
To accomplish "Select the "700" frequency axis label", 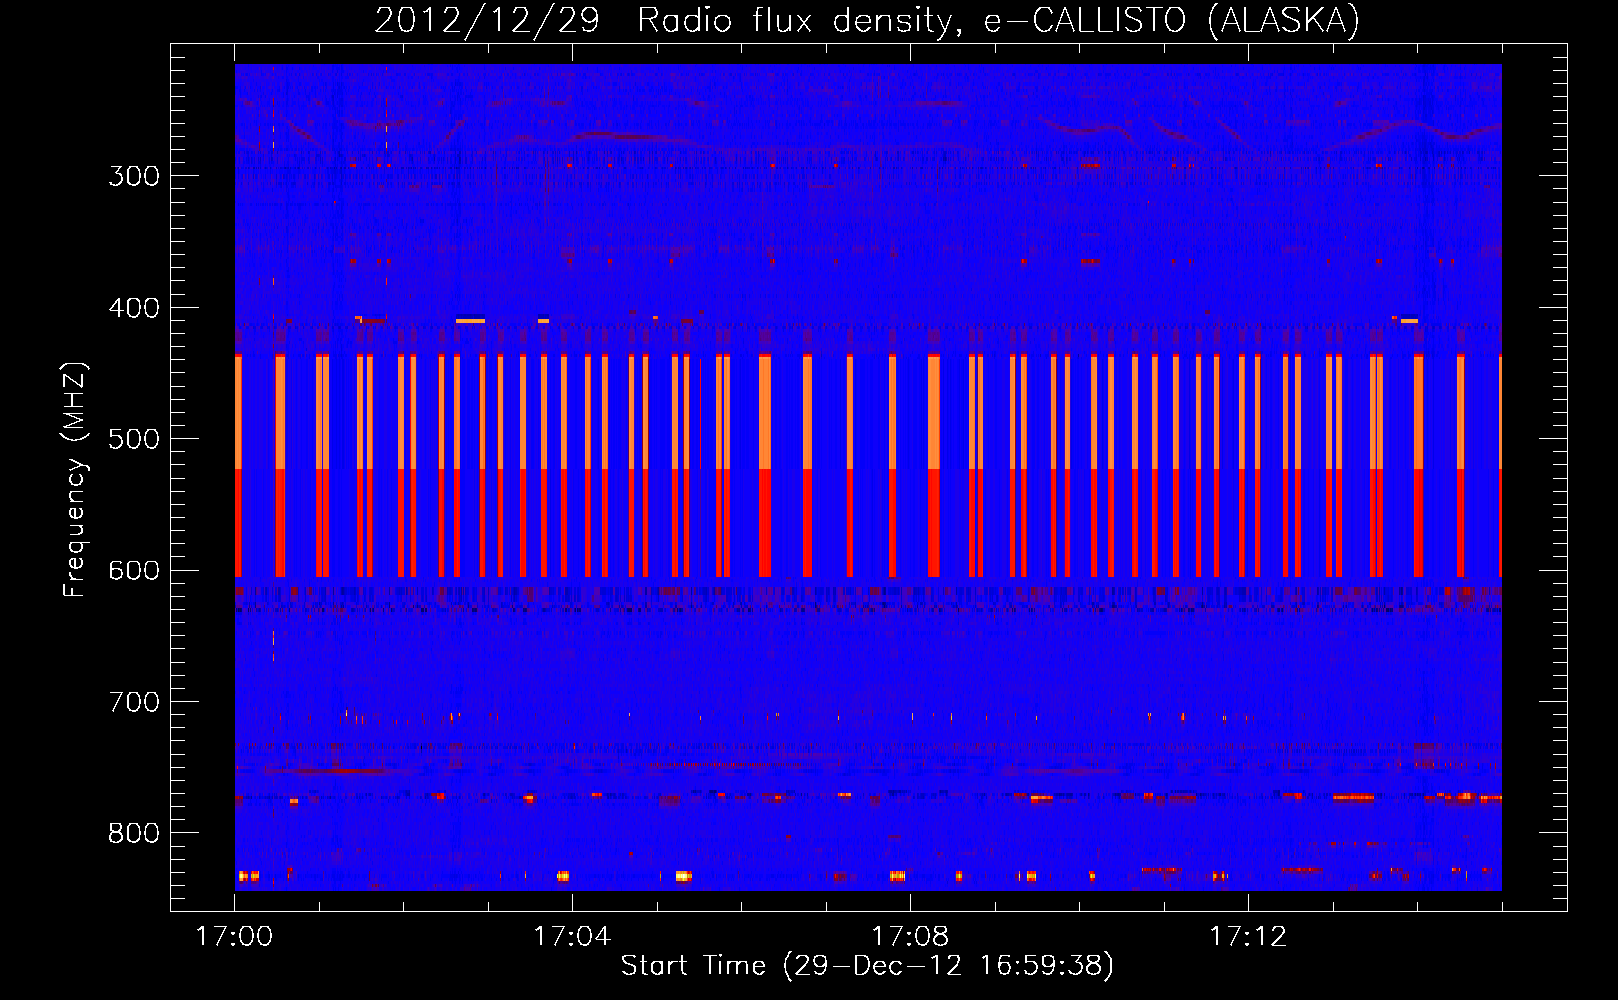I will pyautogui.click(x=134, y=702).
